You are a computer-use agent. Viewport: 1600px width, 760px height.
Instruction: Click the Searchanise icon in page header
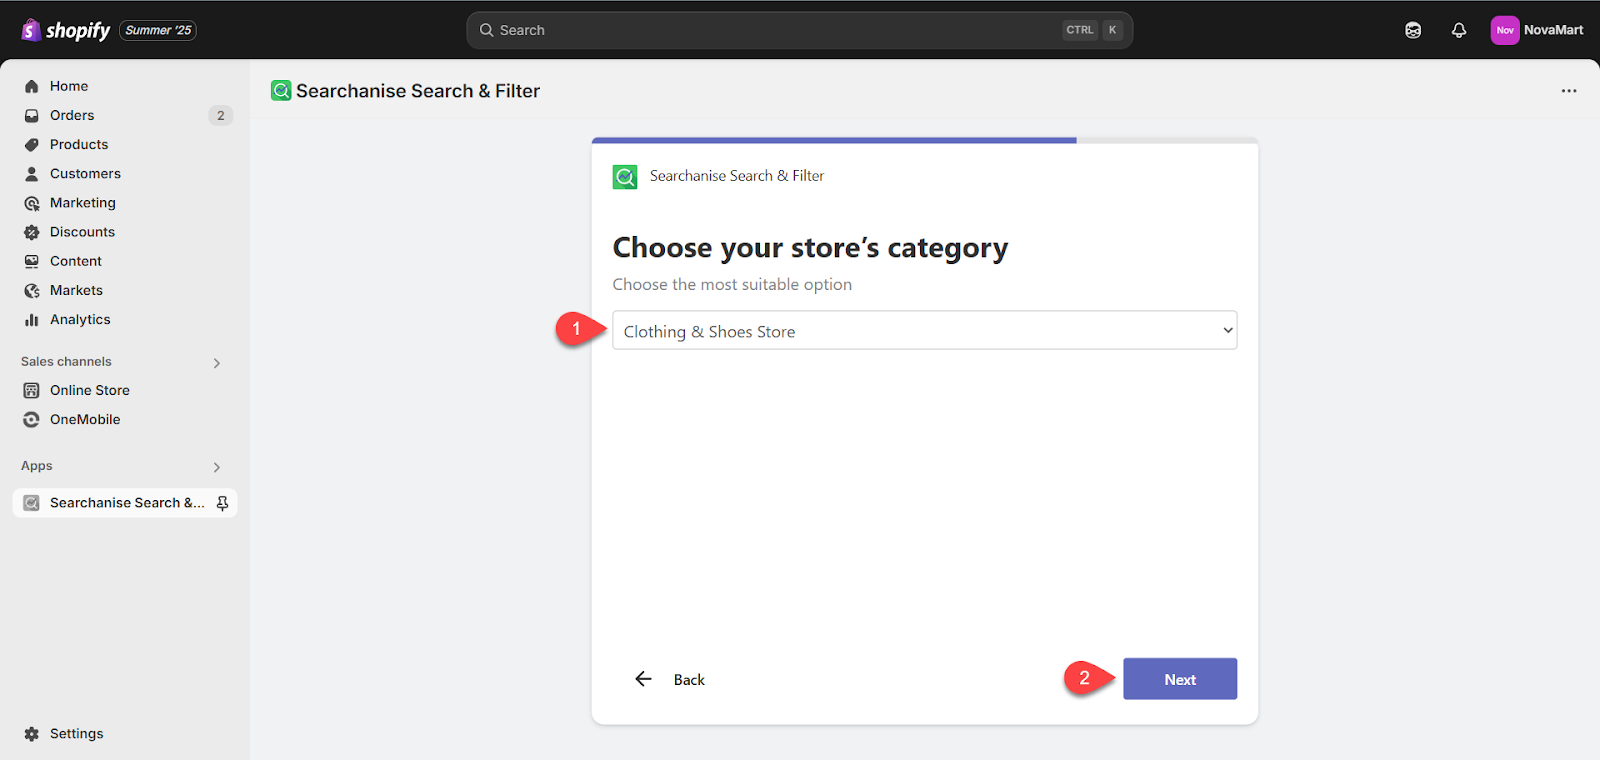[281, 91]
